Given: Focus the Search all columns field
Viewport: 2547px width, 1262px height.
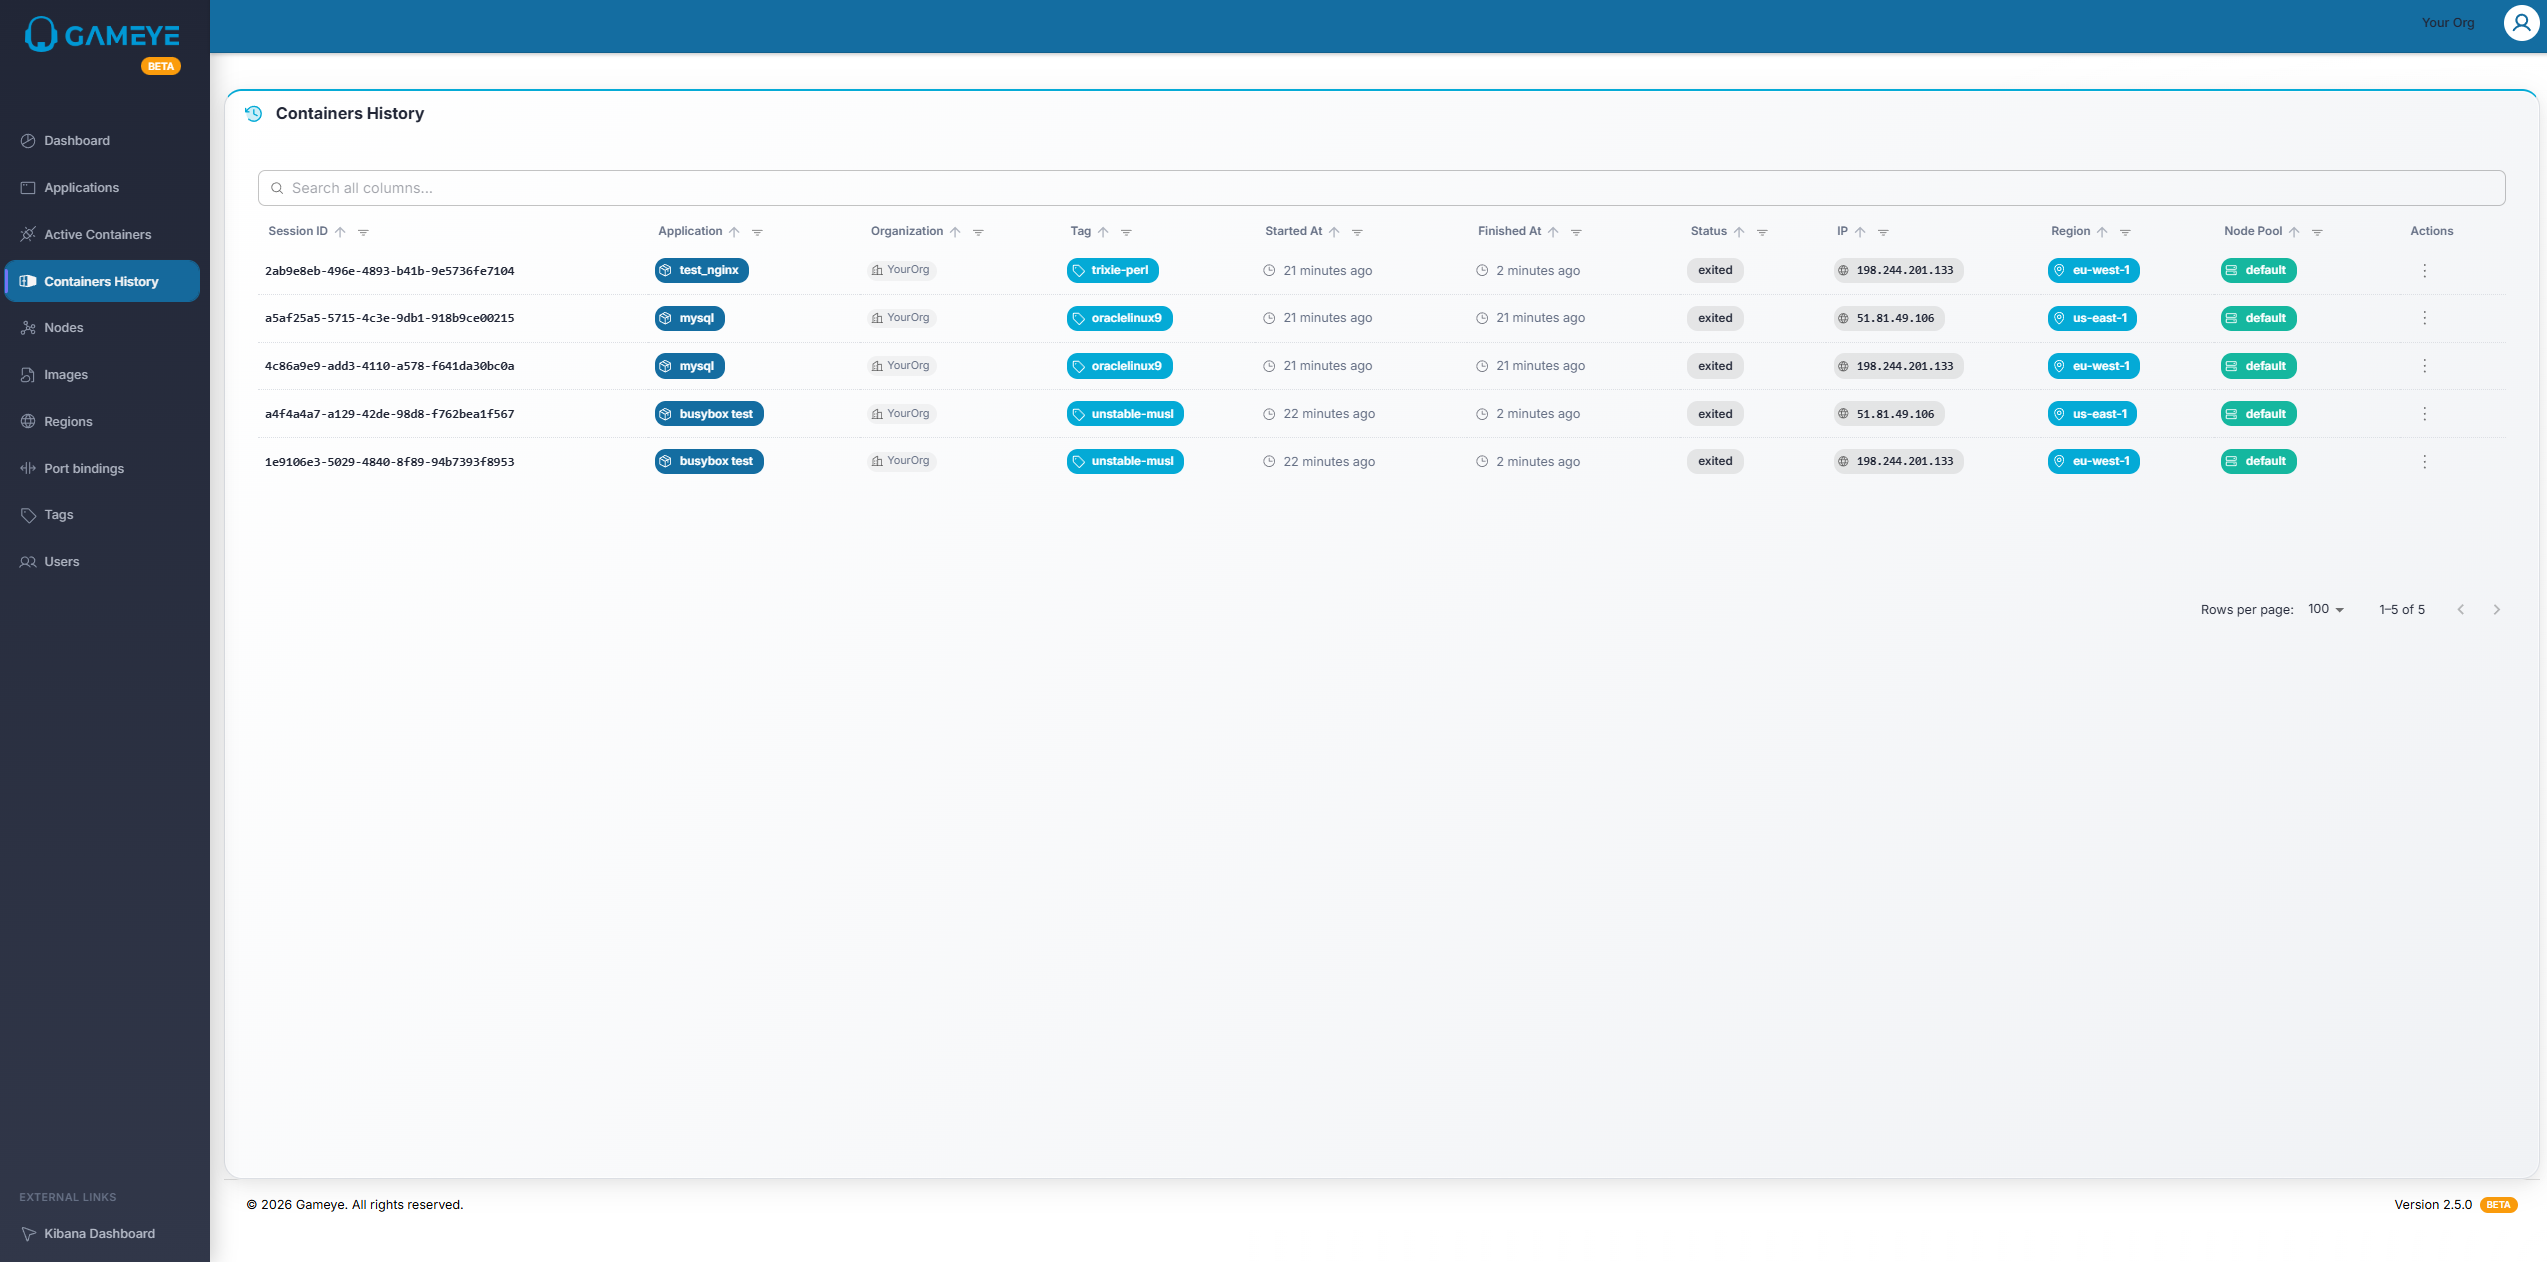Looking at the screenshot, I should click(x=1380, y=188).
